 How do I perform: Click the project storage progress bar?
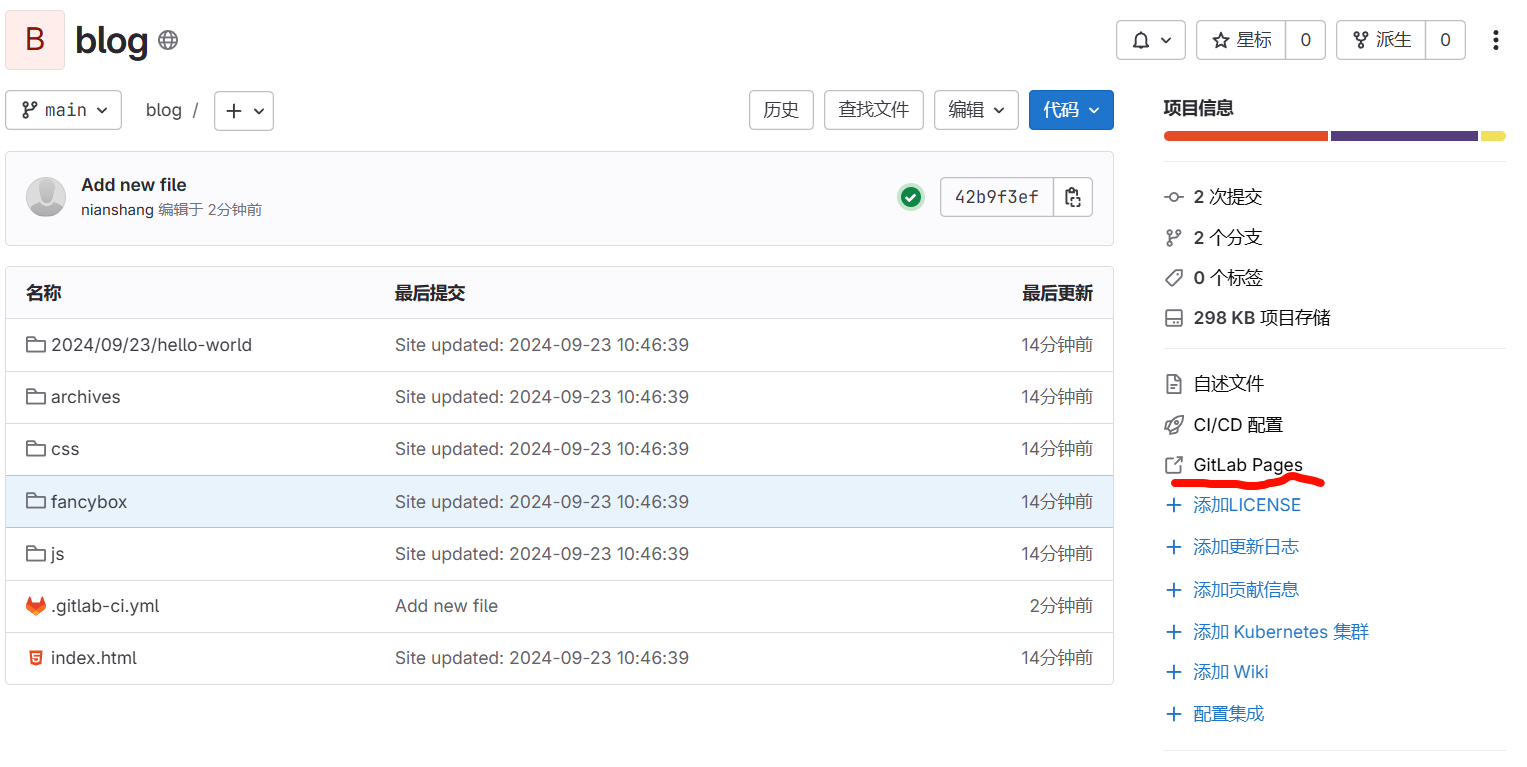(1334, 135)
